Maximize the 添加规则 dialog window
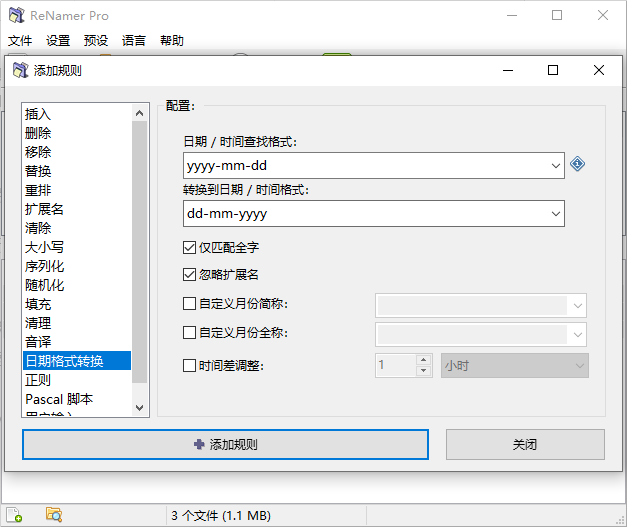Viewport: 627px width, 527px height. [x=553, y=70]
